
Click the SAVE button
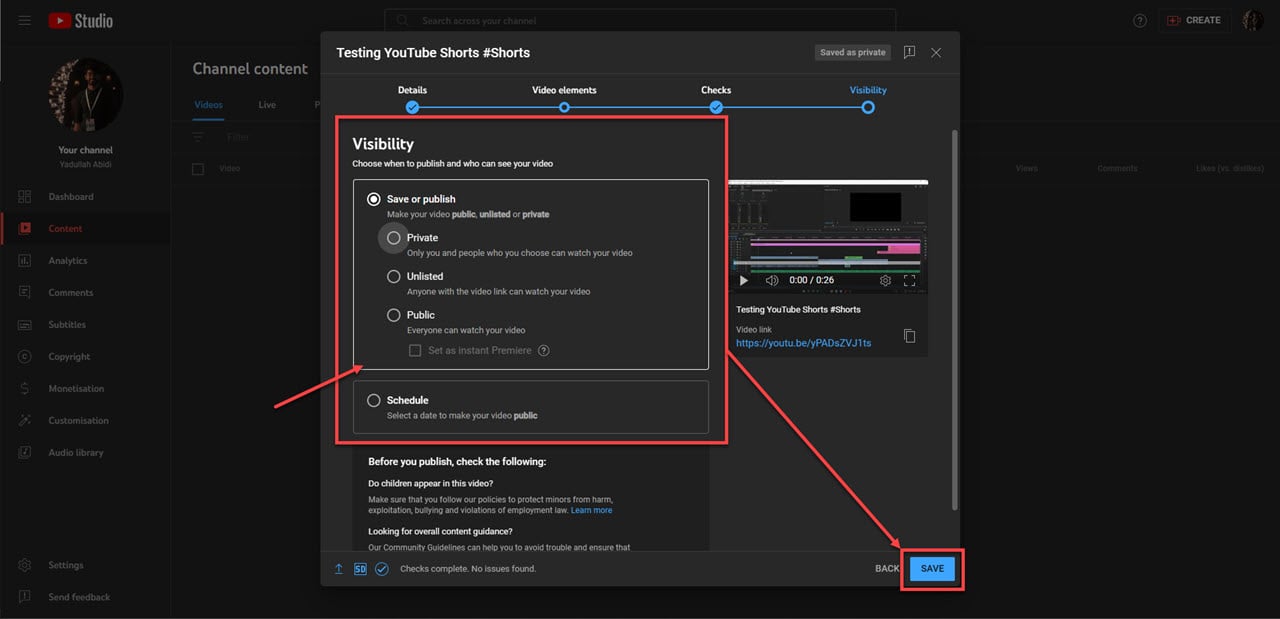click(x=931, y=568)
